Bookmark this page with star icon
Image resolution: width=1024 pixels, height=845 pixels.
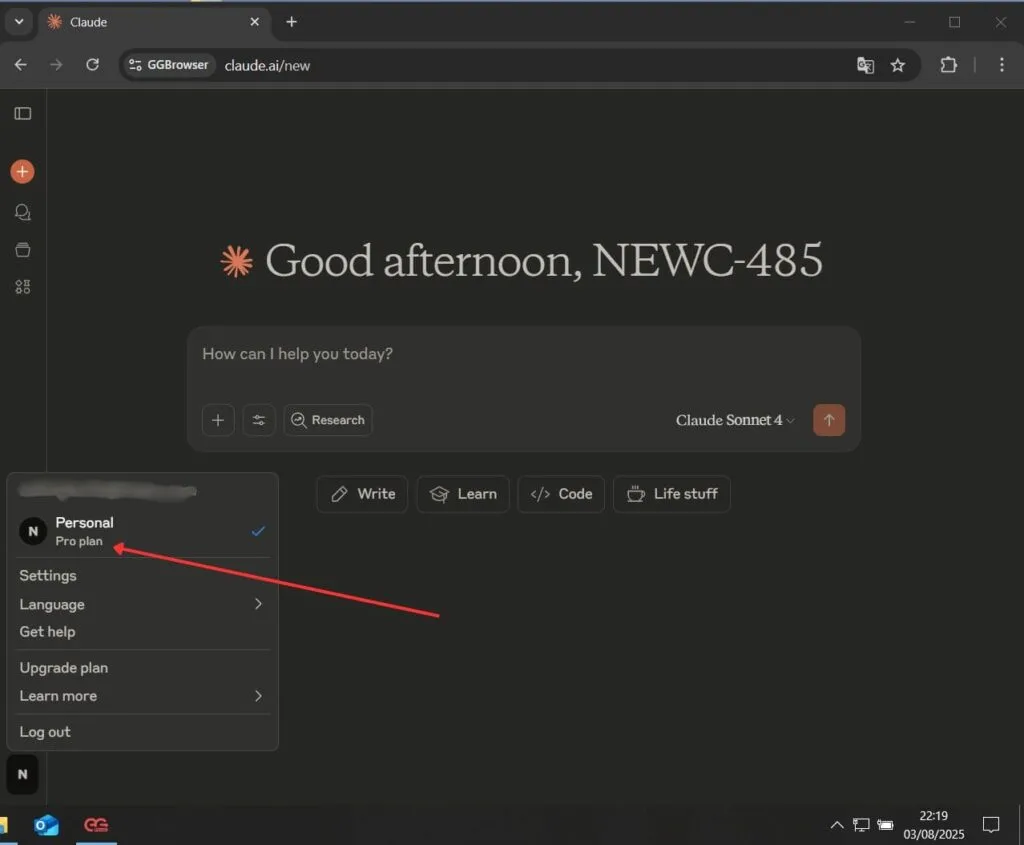(x=898, y=65)
